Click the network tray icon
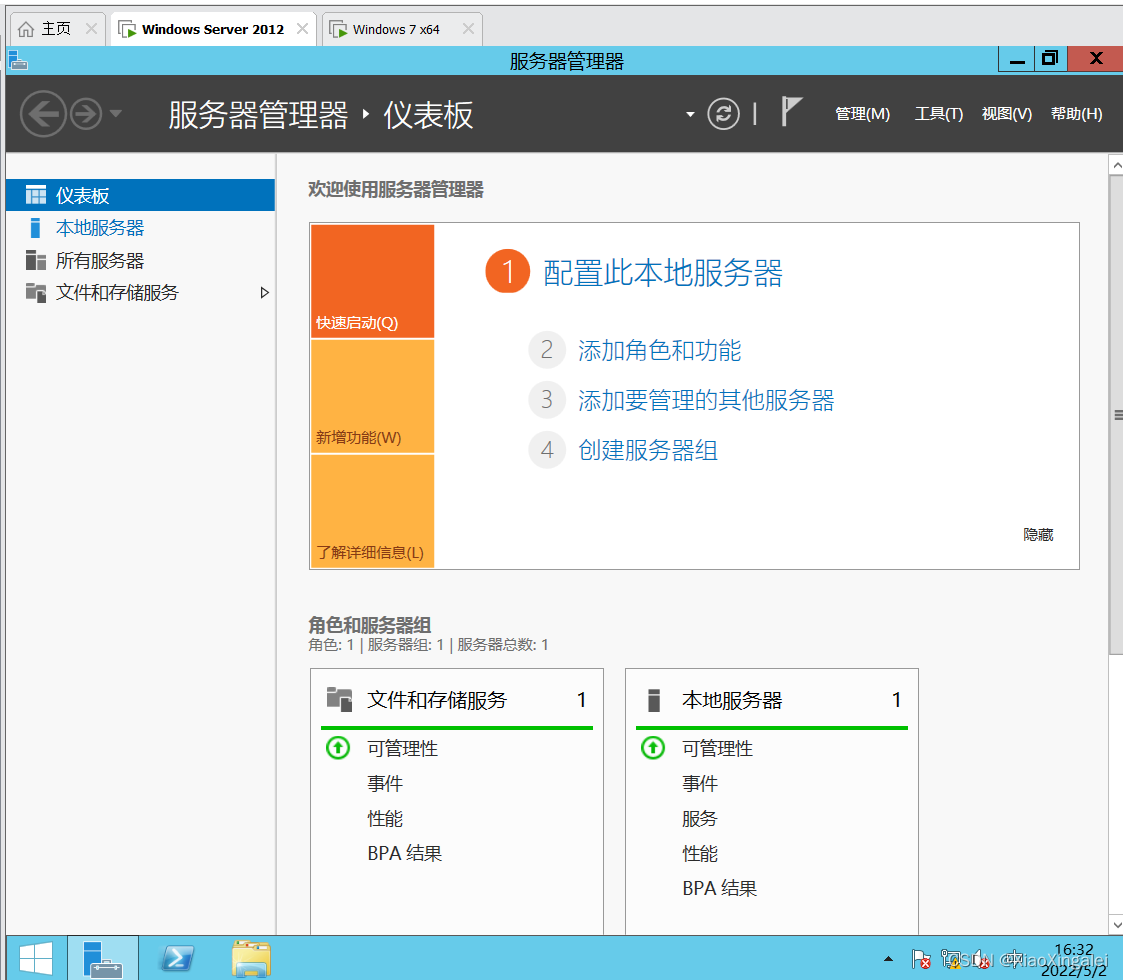Image resolution: width=1123 pixels, height=980 pixels. pos(951,959)
